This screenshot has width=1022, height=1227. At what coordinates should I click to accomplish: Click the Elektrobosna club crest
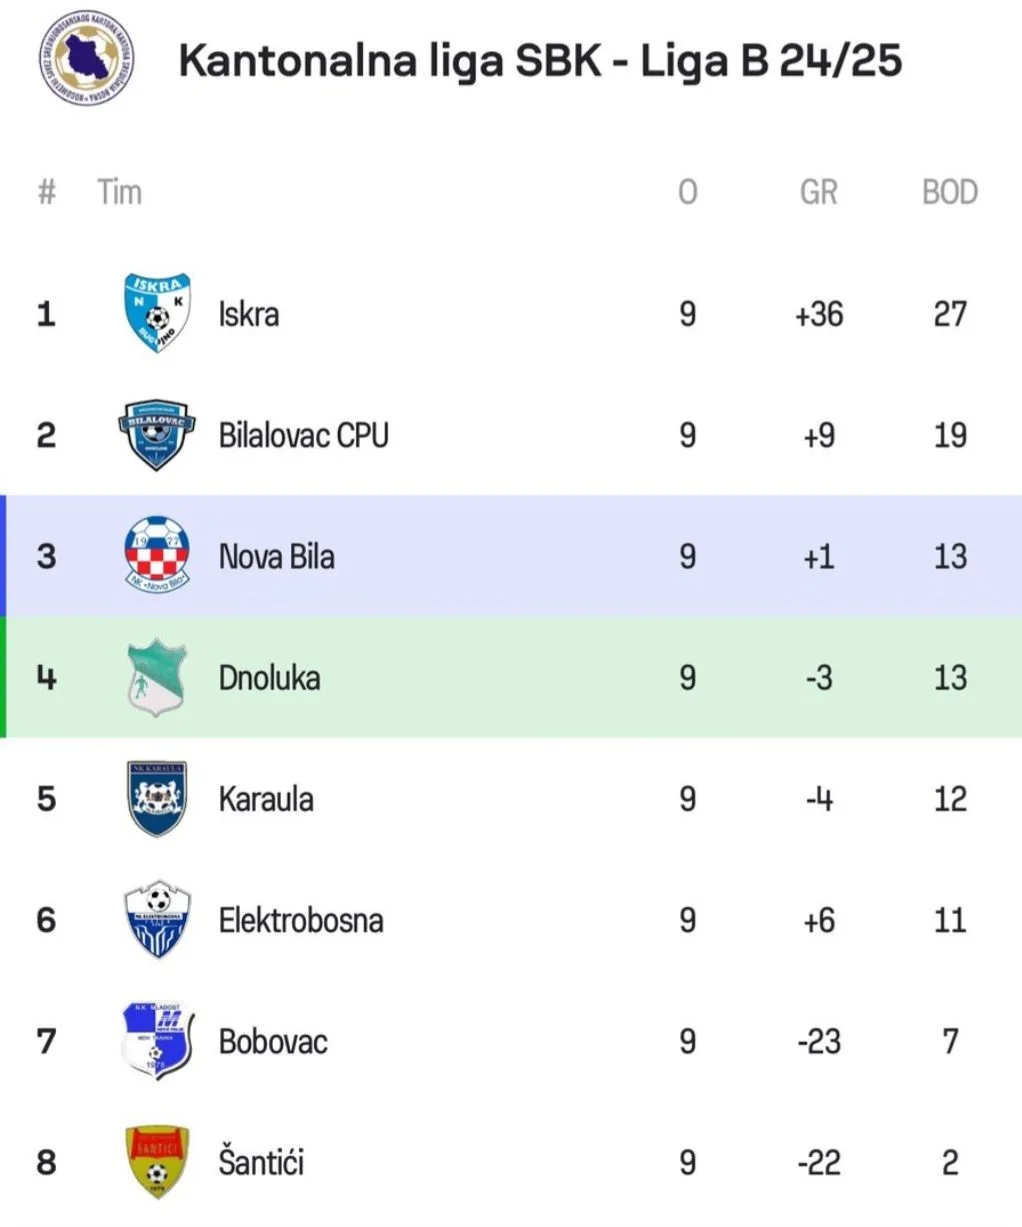[157, 920]
